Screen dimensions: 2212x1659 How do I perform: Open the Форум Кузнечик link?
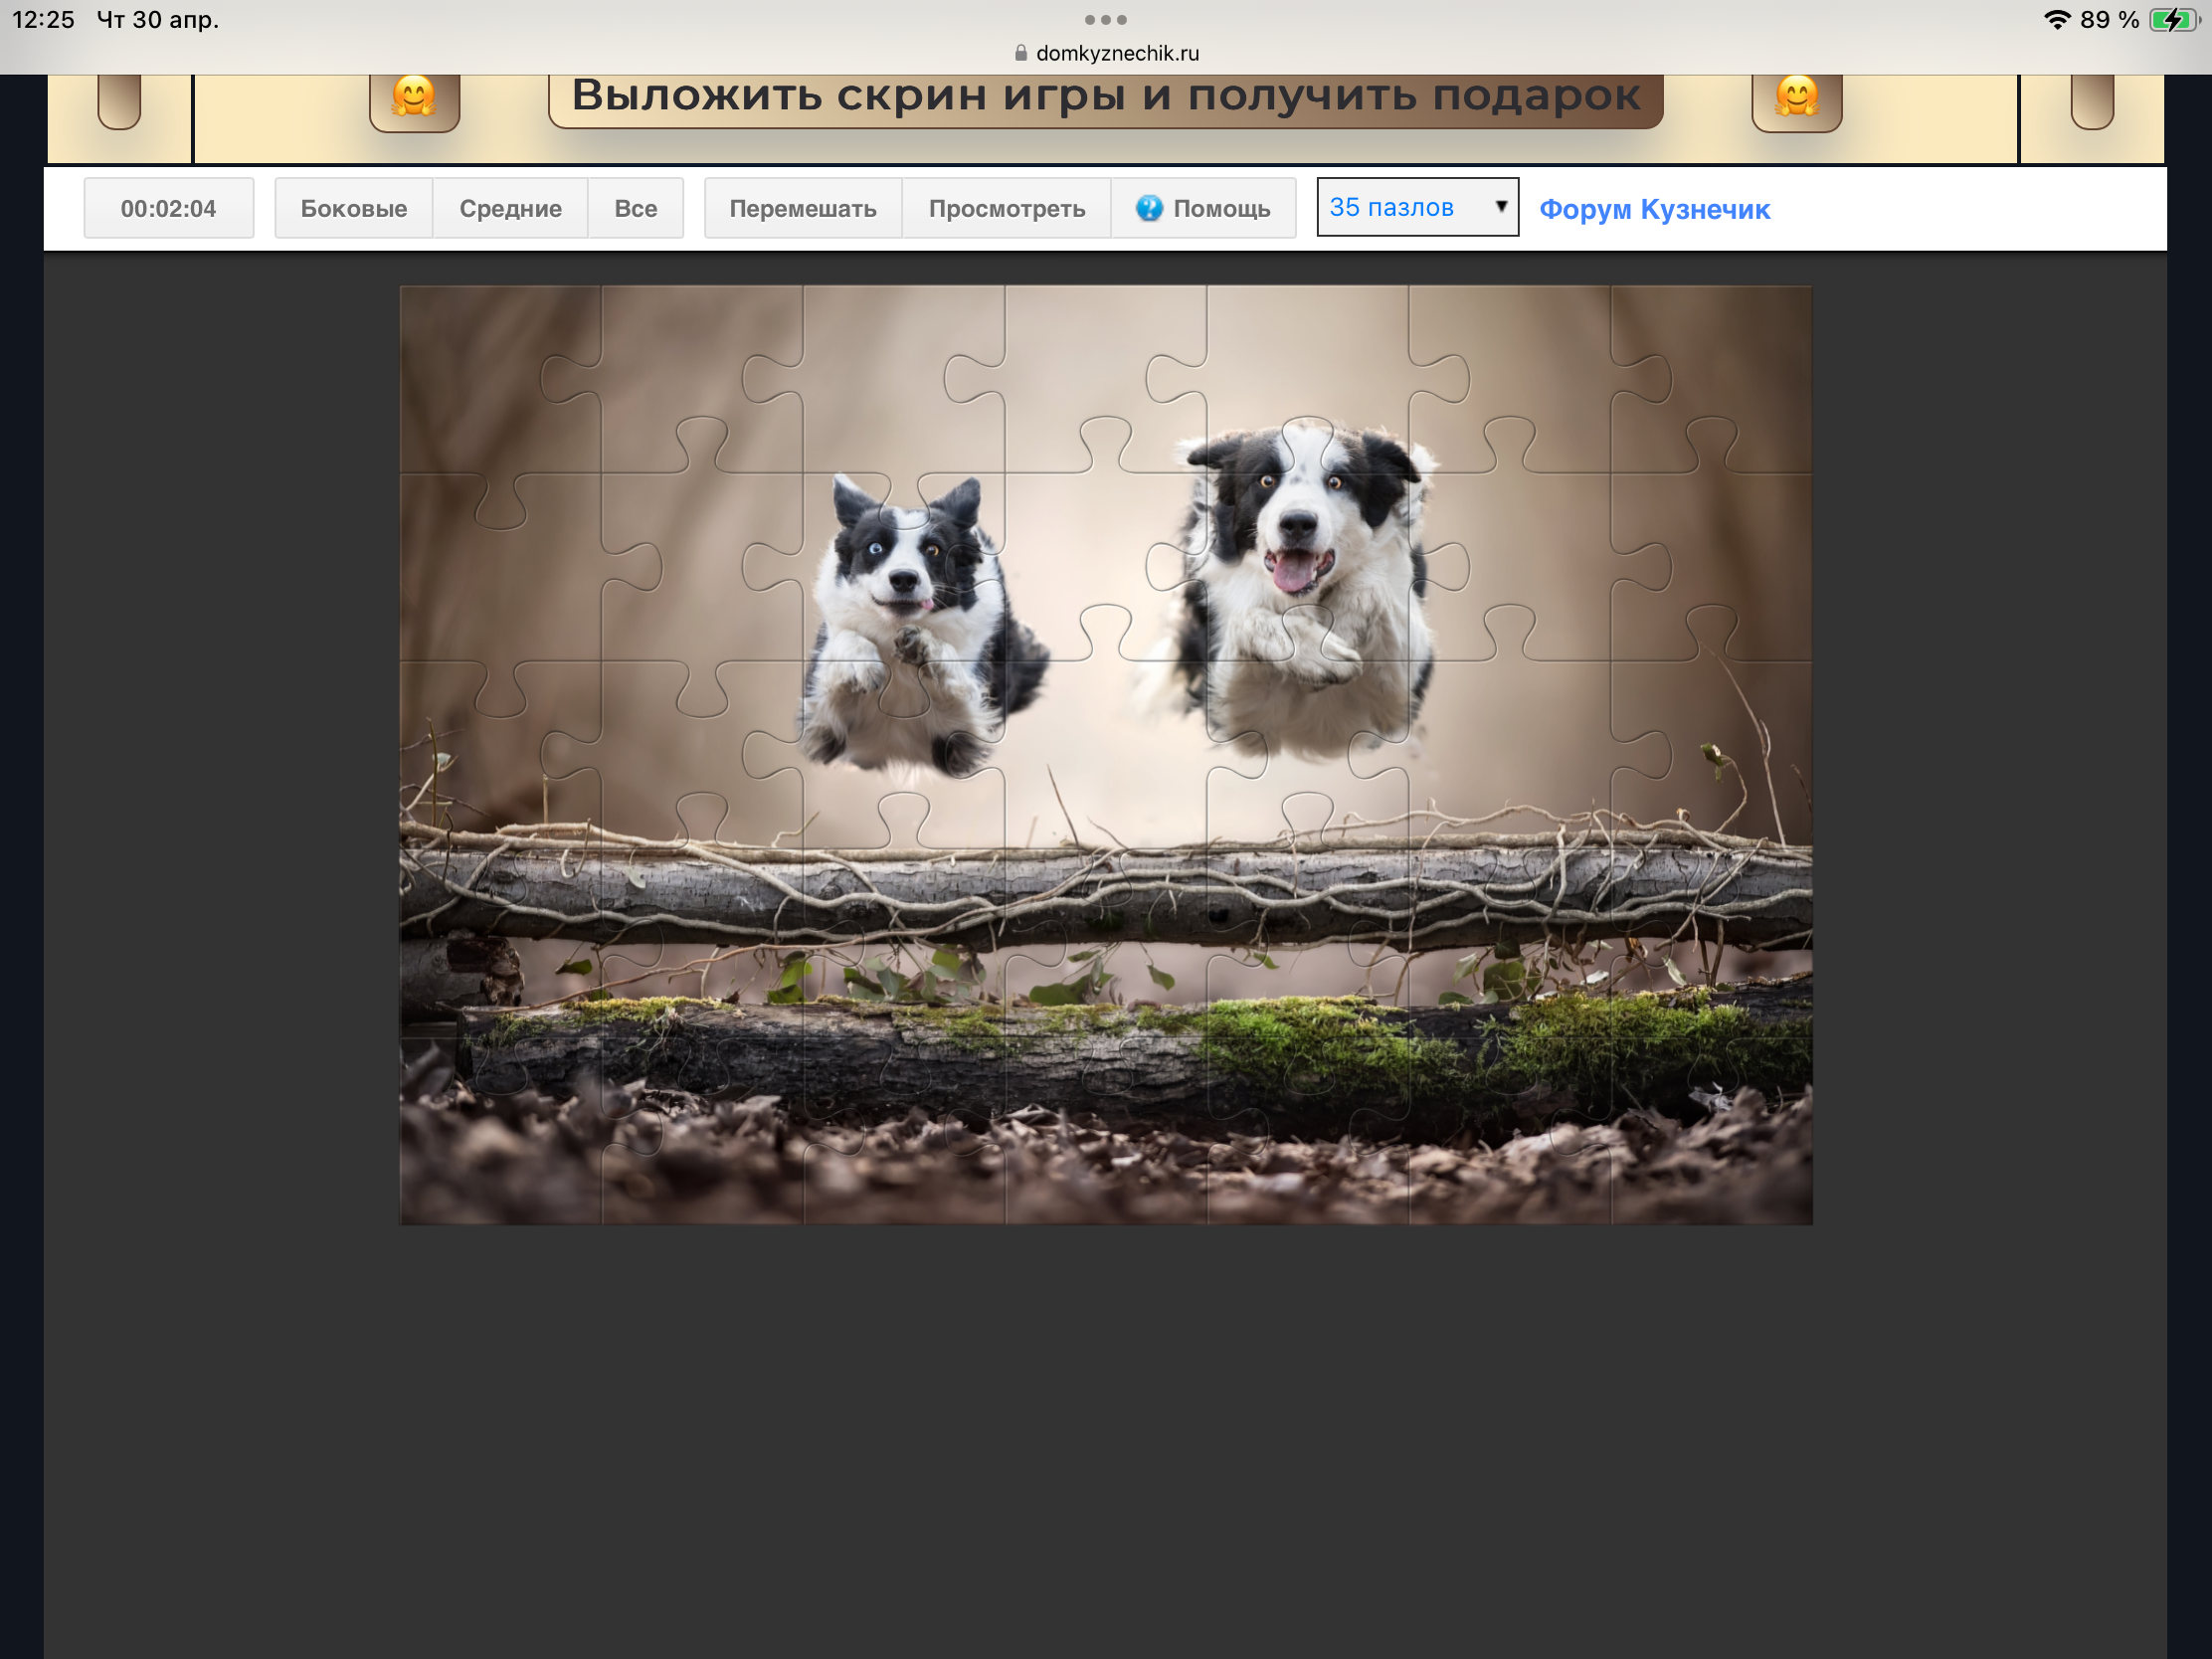[1654, 209]
